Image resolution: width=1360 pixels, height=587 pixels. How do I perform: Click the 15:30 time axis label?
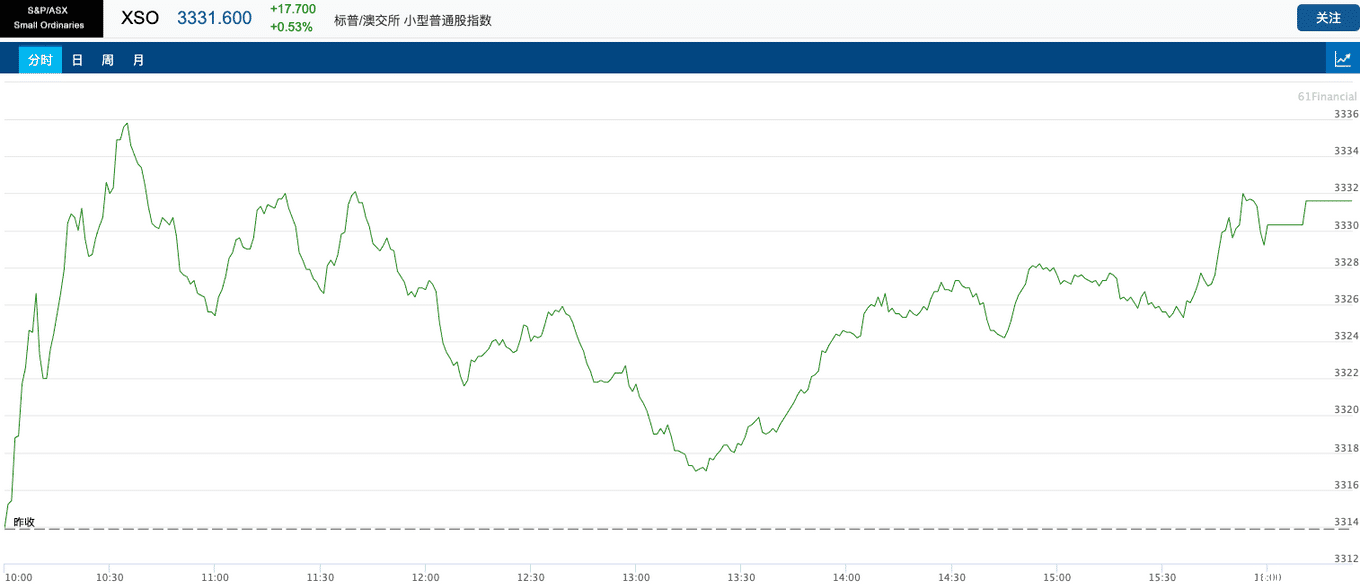[x=1162, y=577]
